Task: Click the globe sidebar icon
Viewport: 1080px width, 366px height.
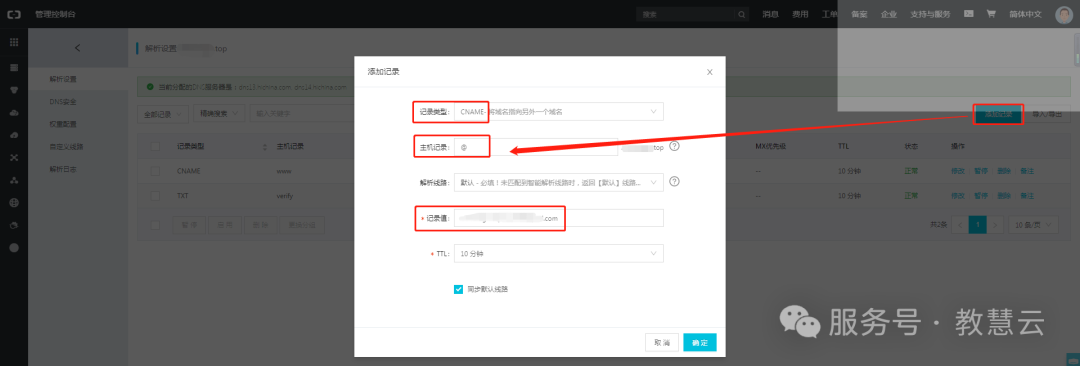Action: 14,203
